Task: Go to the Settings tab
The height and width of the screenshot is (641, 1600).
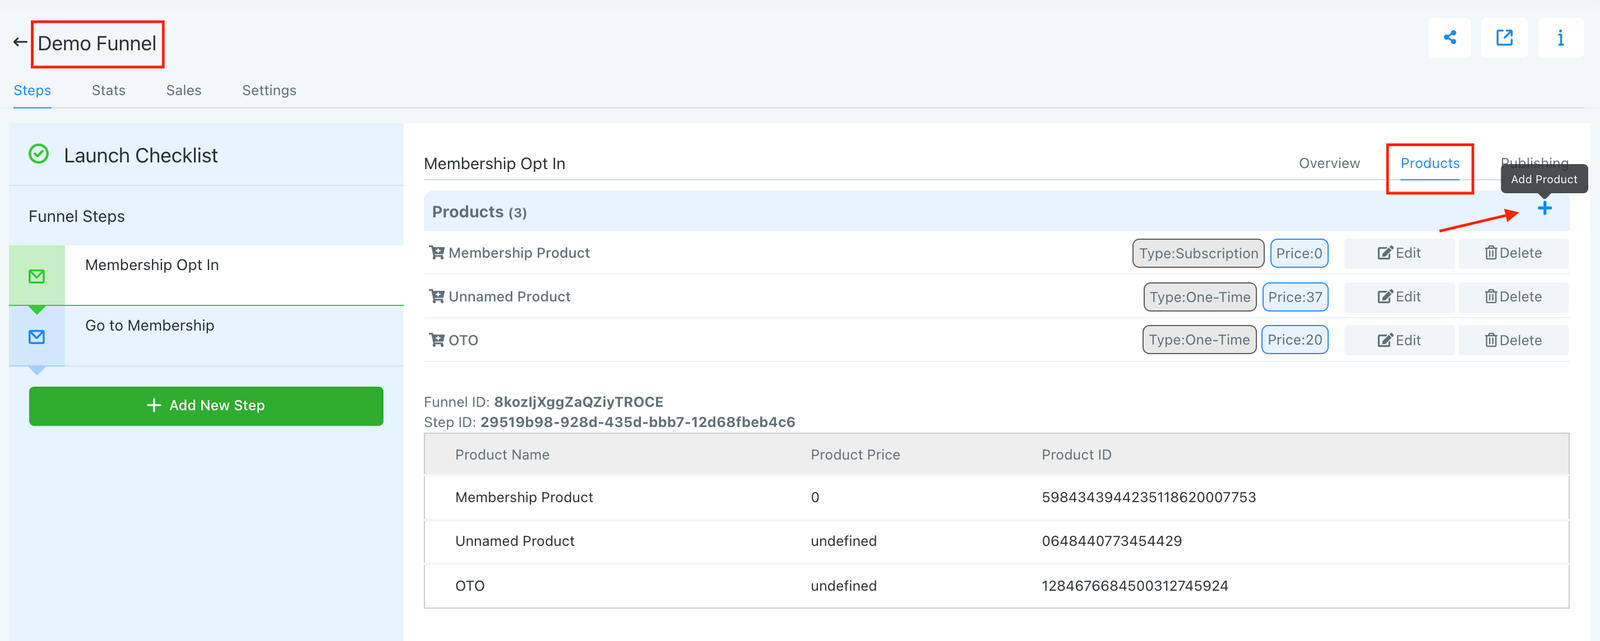Action: click(x=269, y=90)
